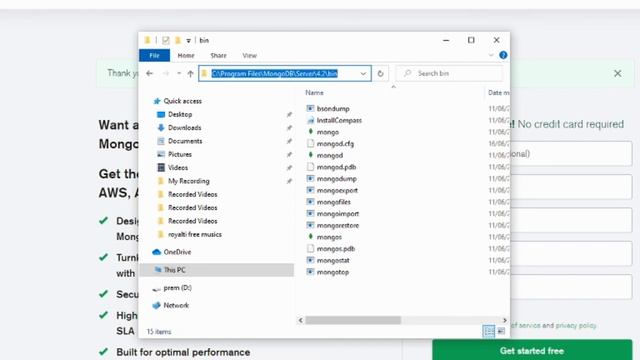The image size is (640, 360).
Task: Click the Forward navigation arrow
Action: pyautogui.click(x=166, y=73)
